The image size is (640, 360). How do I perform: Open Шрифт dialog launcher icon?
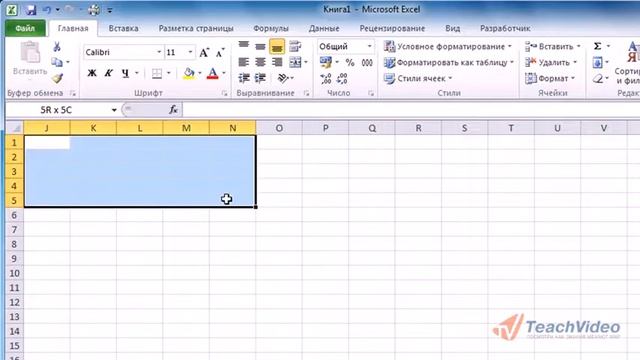click(x=224, y=93)
